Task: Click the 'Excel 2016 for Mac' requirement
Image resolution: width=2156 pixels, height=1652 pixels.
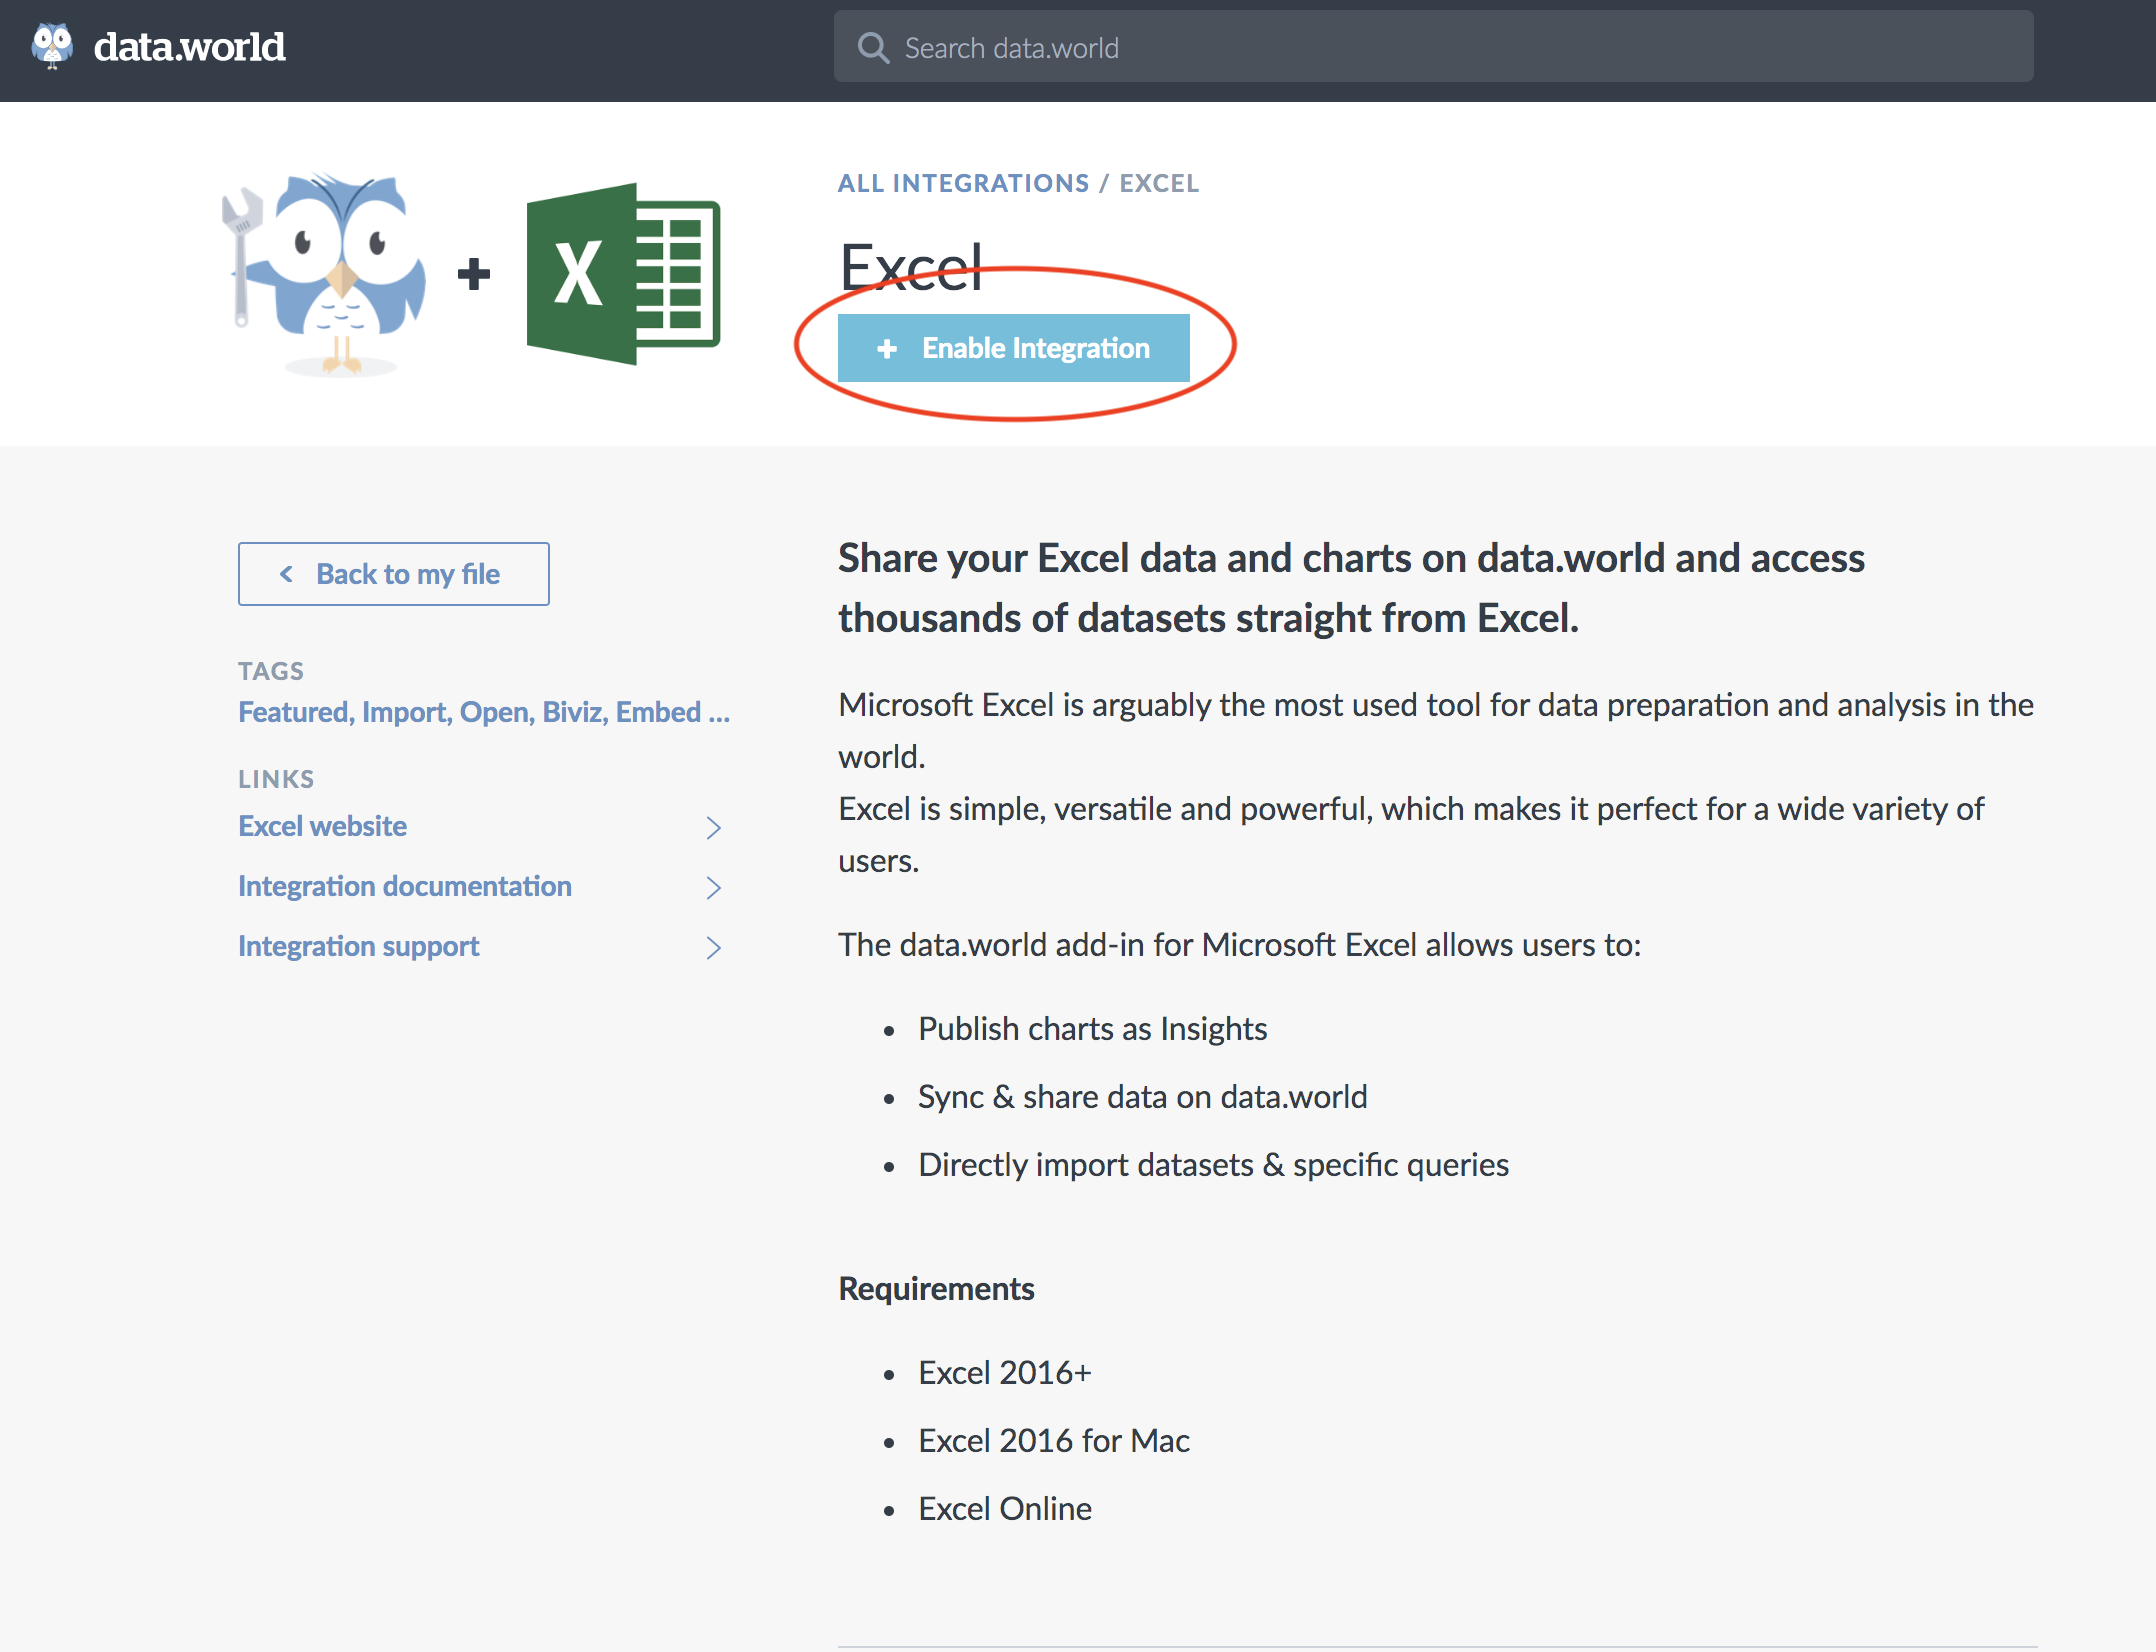Action: tap(1054, 1441)
